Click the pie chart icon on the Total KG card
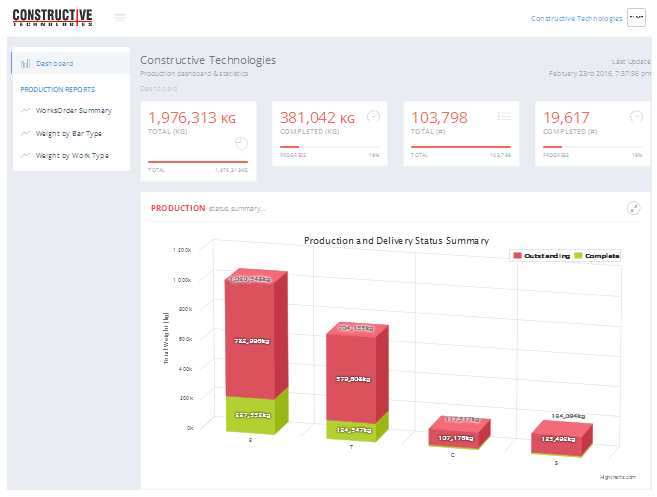Viewport: 657px width, 497px height. click(241, 144)
